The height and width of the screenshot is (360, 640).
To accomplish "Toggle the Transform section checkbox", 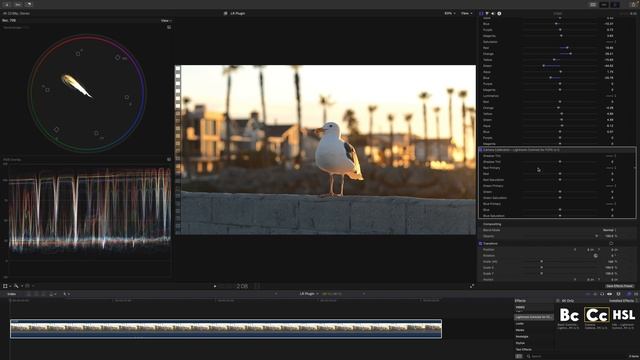I will pos(480,243).
